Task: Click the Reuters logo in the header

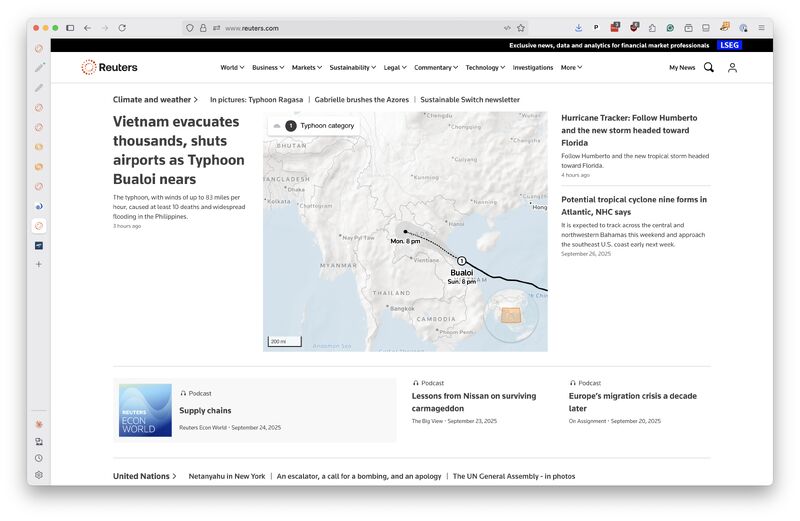Action: click(109, 67)
